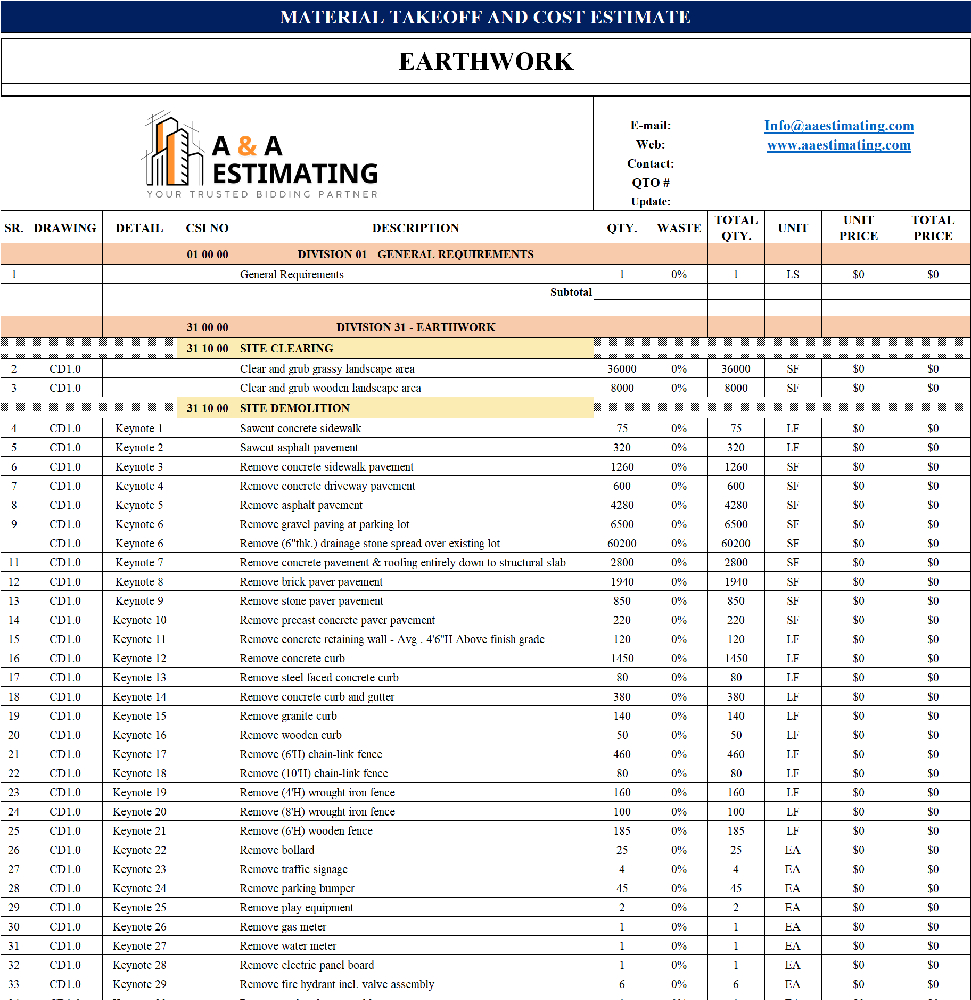
Task: Select the Subtotal label cell
Action: (x=570, y=293)
